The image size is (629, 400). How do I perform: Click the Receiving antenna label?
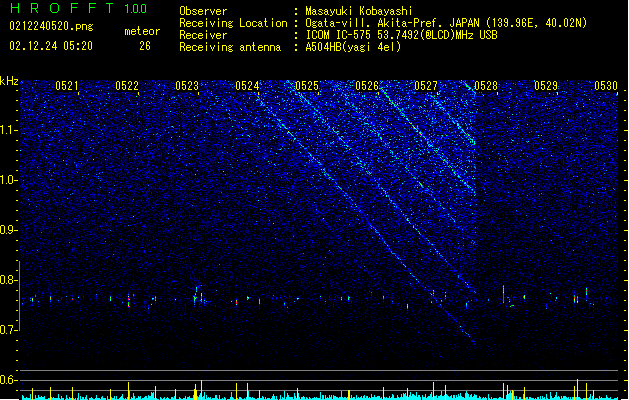[x=230, y=47]
